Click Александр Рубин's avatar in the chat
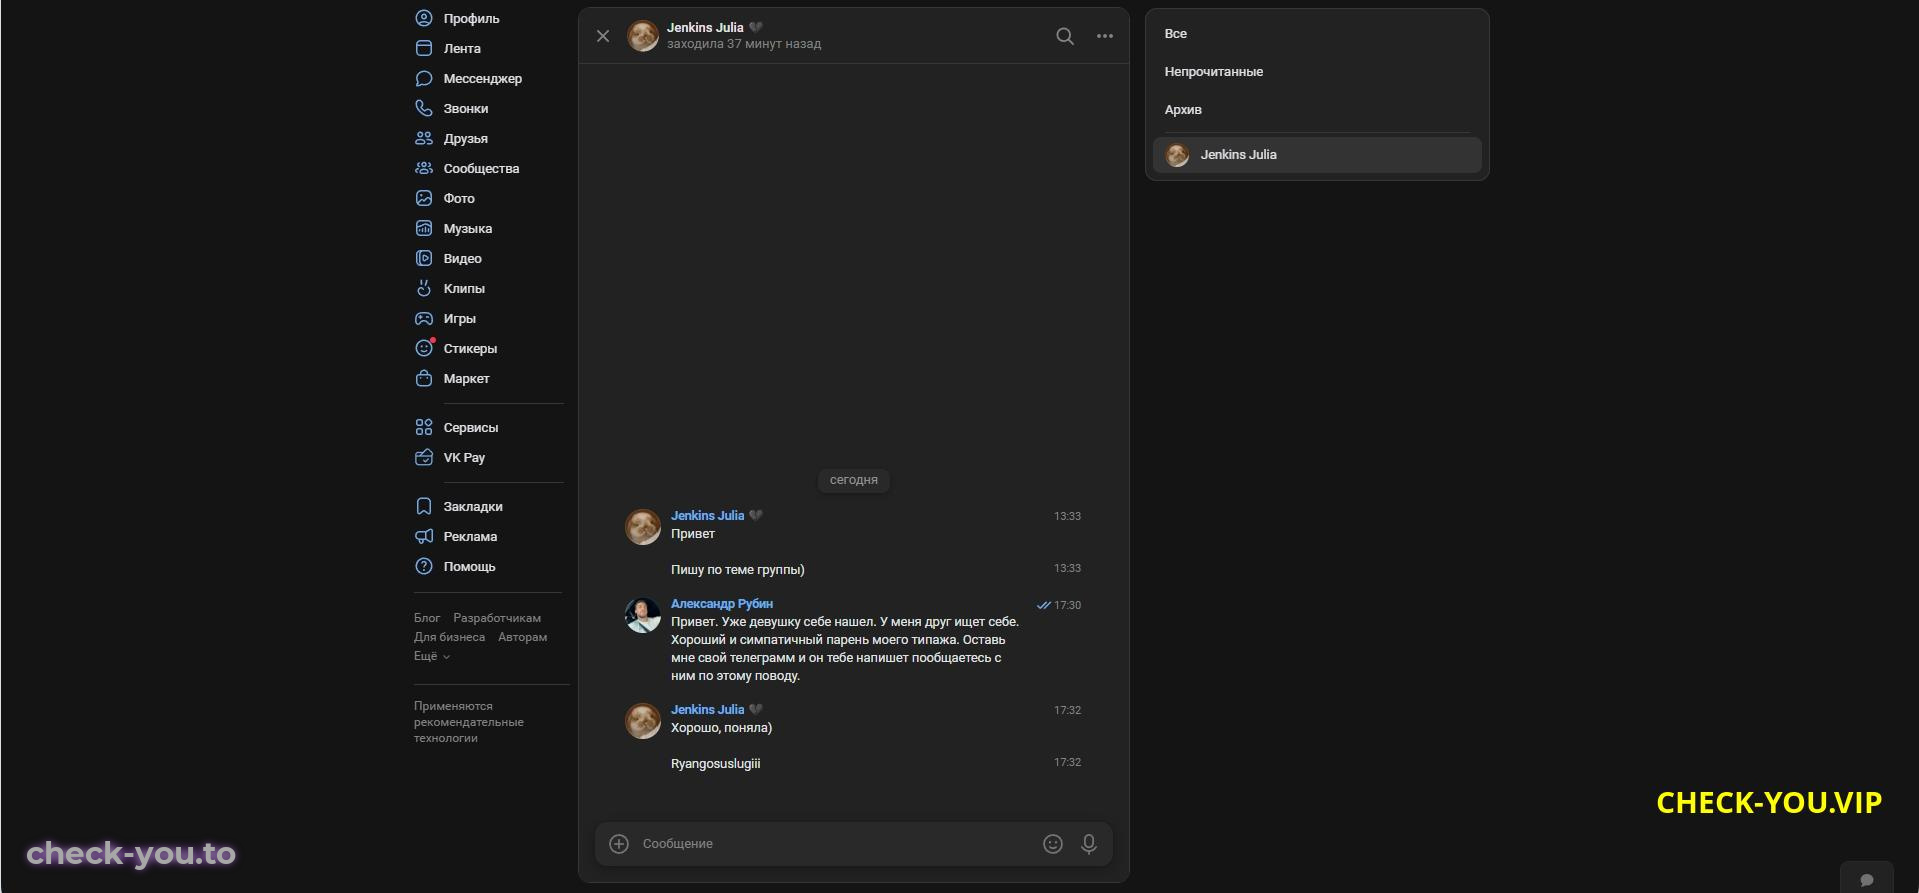This screenshot has width=1919, height=893. click(x=643, y=616)
